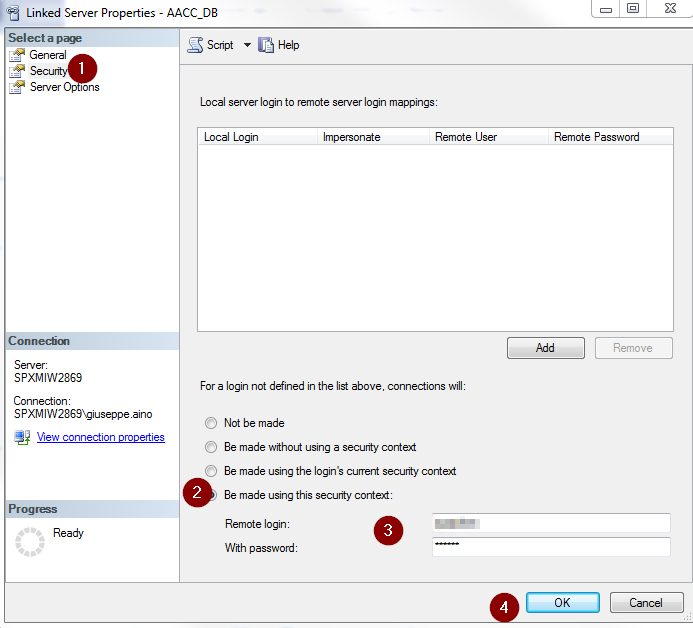This screenshot has height=628, width=693.
Task: Open View connection properties link
Action: coord(101,437)
